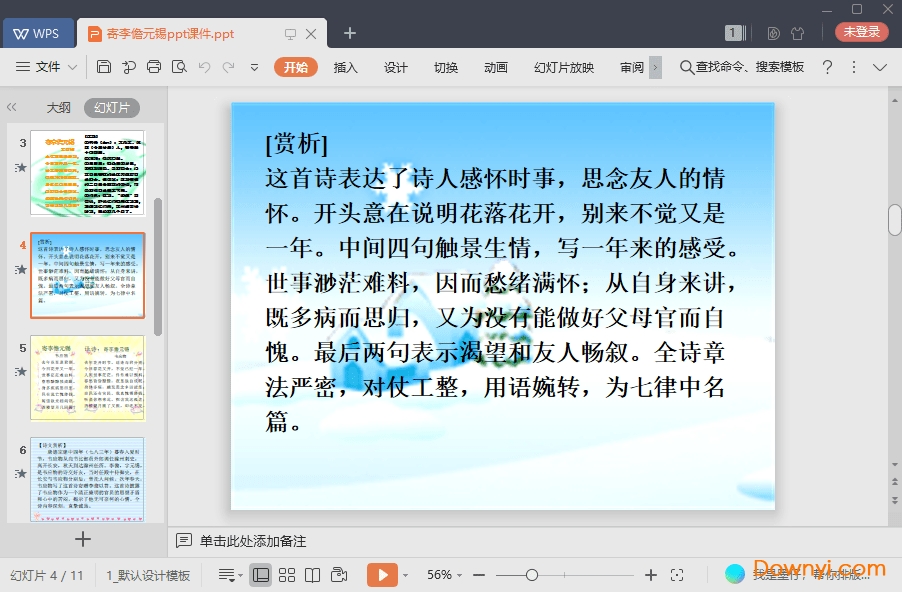Click the Undo arrow icon
The width and height of the screenshot is (902, 592).
click(204, 67)
